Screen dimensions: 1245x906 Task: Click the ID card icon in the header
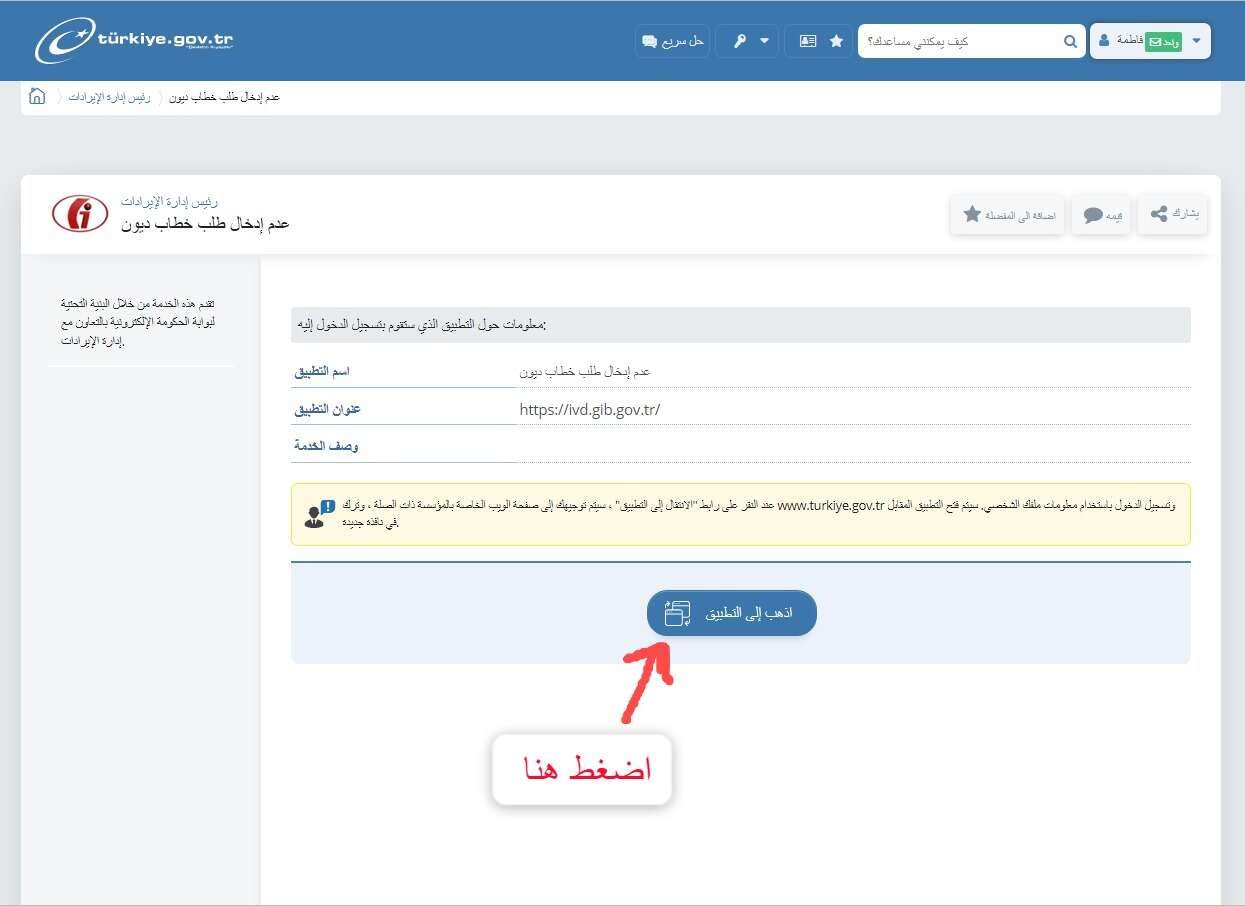point(807,41)
